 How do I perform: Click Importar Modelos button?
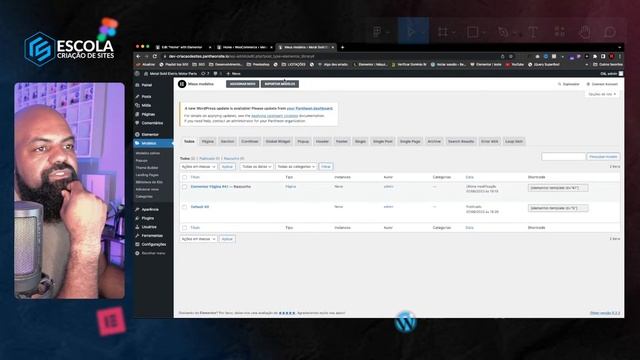click(x=280, y=84)
